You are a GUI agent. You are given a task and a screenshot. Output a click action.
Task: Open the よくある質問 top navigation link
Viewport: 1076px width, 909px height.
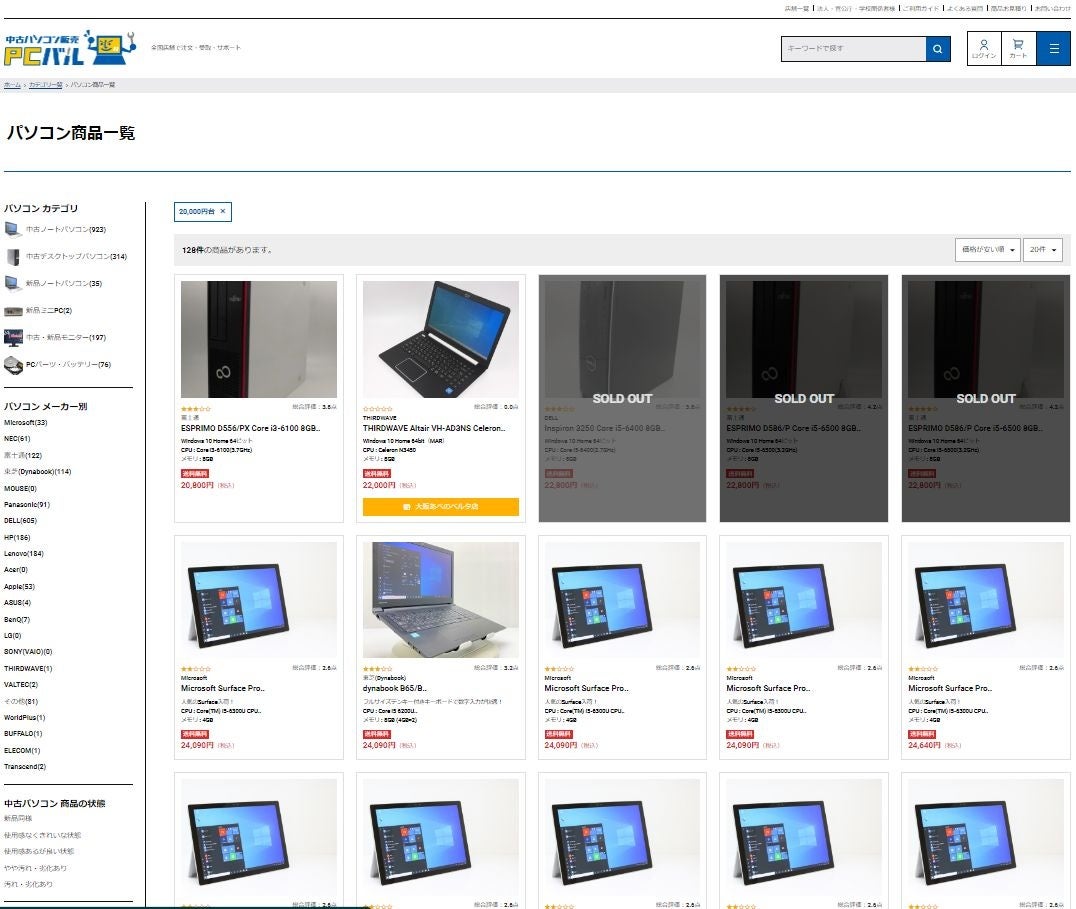click(x=964, y=8)
